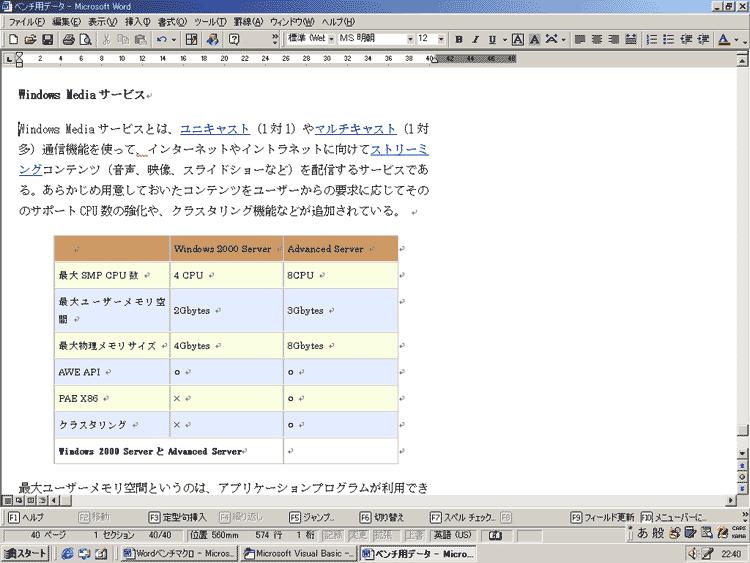Toggle 上書 overwrite mode in status bar
The height and width of the screenshot is (563, 750).
pos(414,535)
